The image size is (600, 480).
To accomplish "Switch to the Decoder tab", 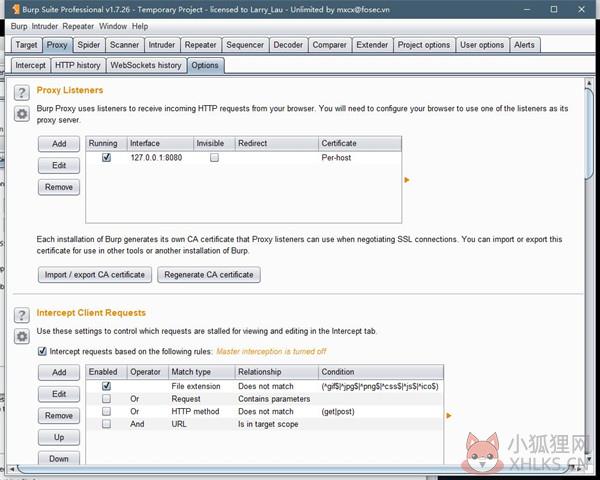I will point(288,45).
